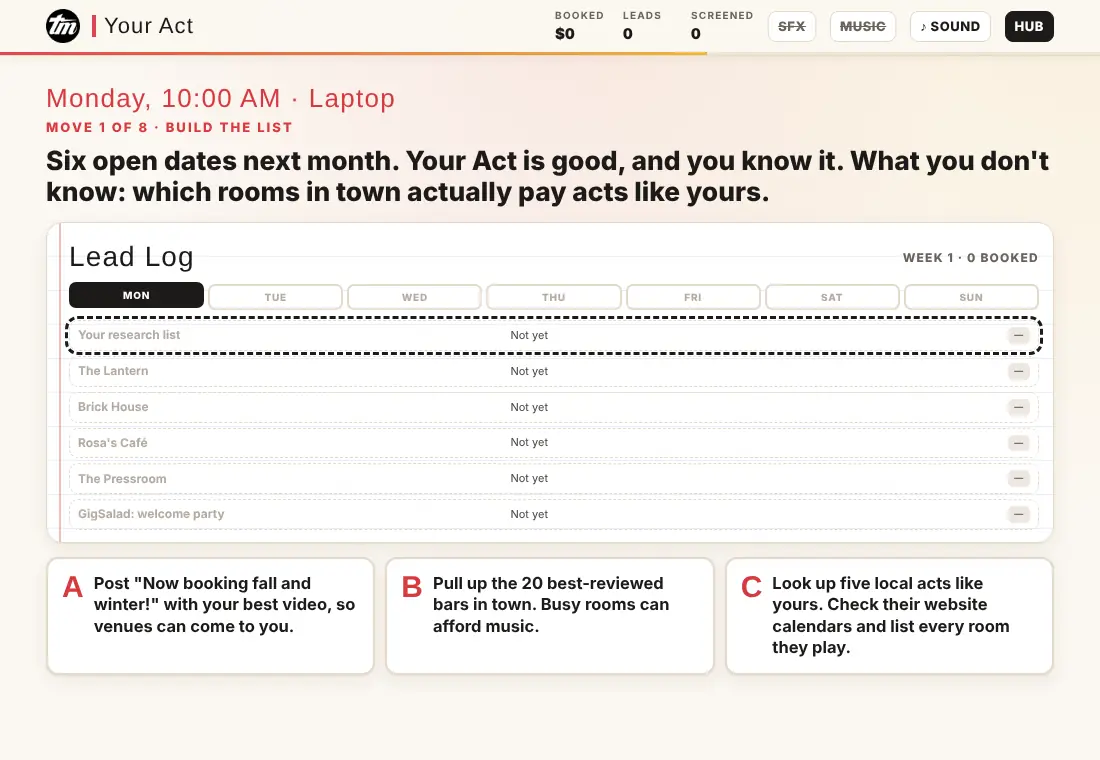Screen dimensions: 1100x760
Task: Click 'Not yet' status in GigSalad row
Action: coord(529,514)
